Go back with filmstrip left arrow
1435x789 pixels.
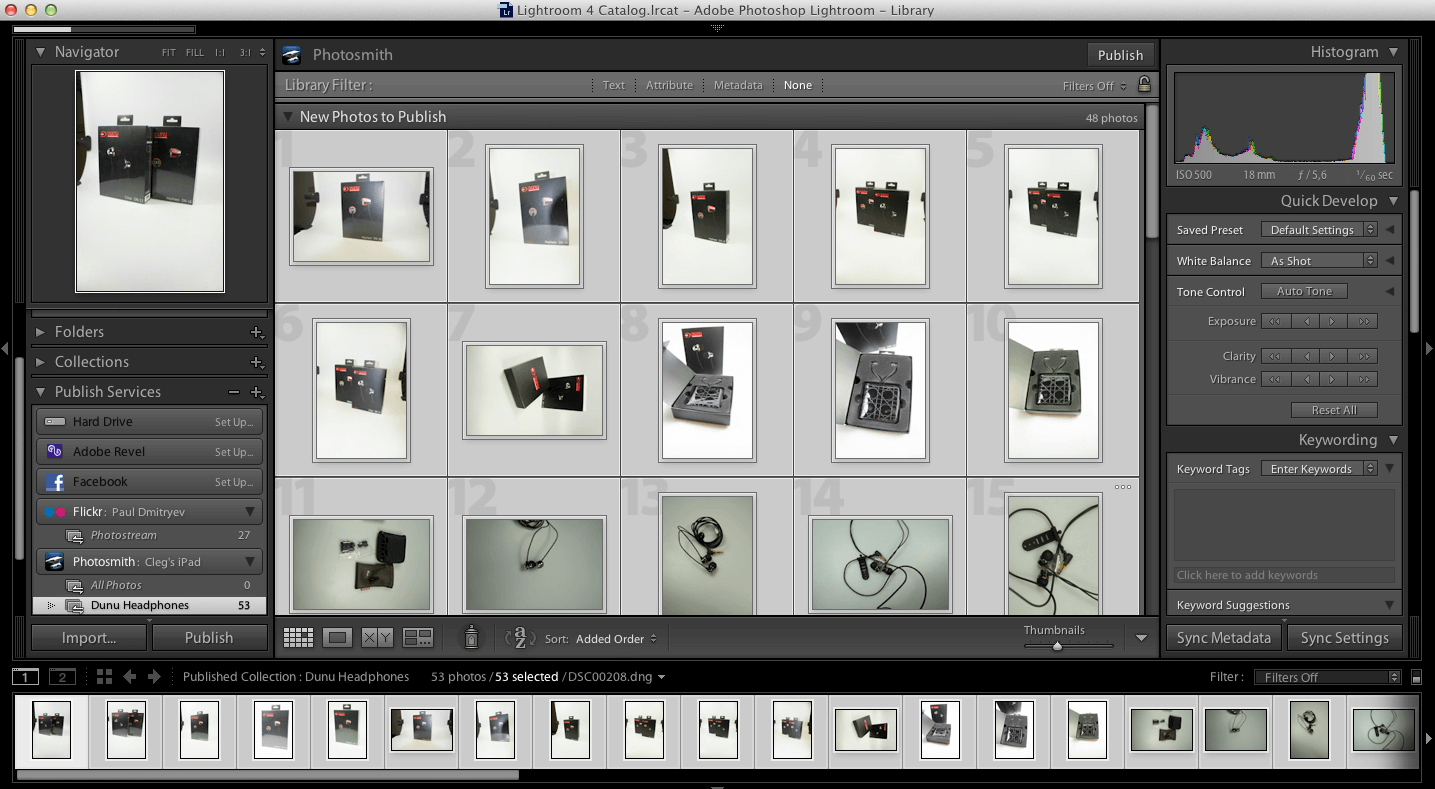pyautogui.click(x=130, y=677)
